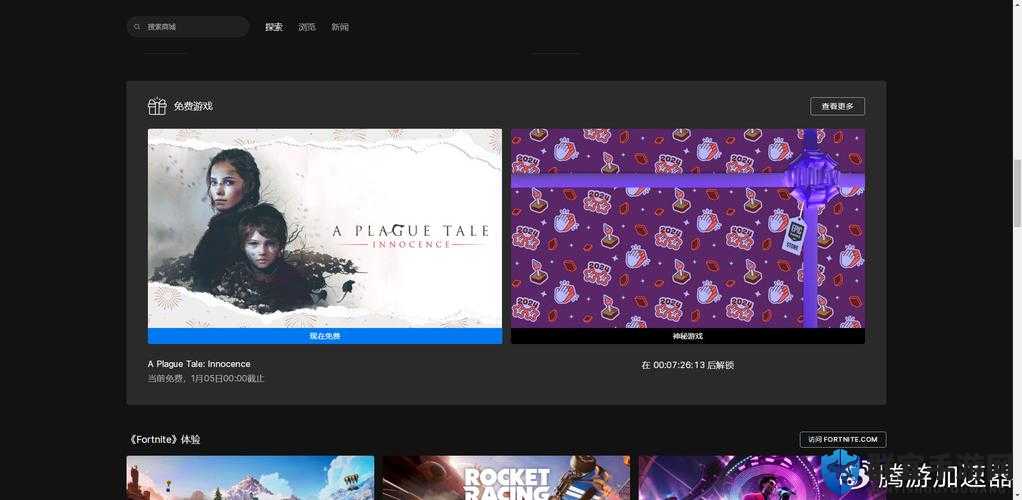The height and width of the screenshot is (500, 1022).
Task: Open the snowy mountain Fortnite thumbnail
Action: [x=250, y=478]
